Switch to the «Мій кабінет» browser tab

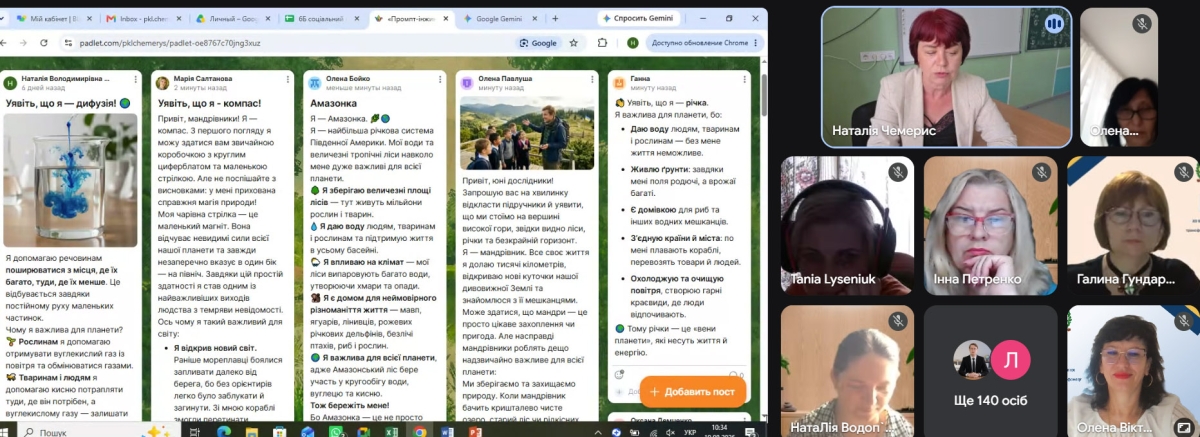pyautogui.click(x=52, y=18)
